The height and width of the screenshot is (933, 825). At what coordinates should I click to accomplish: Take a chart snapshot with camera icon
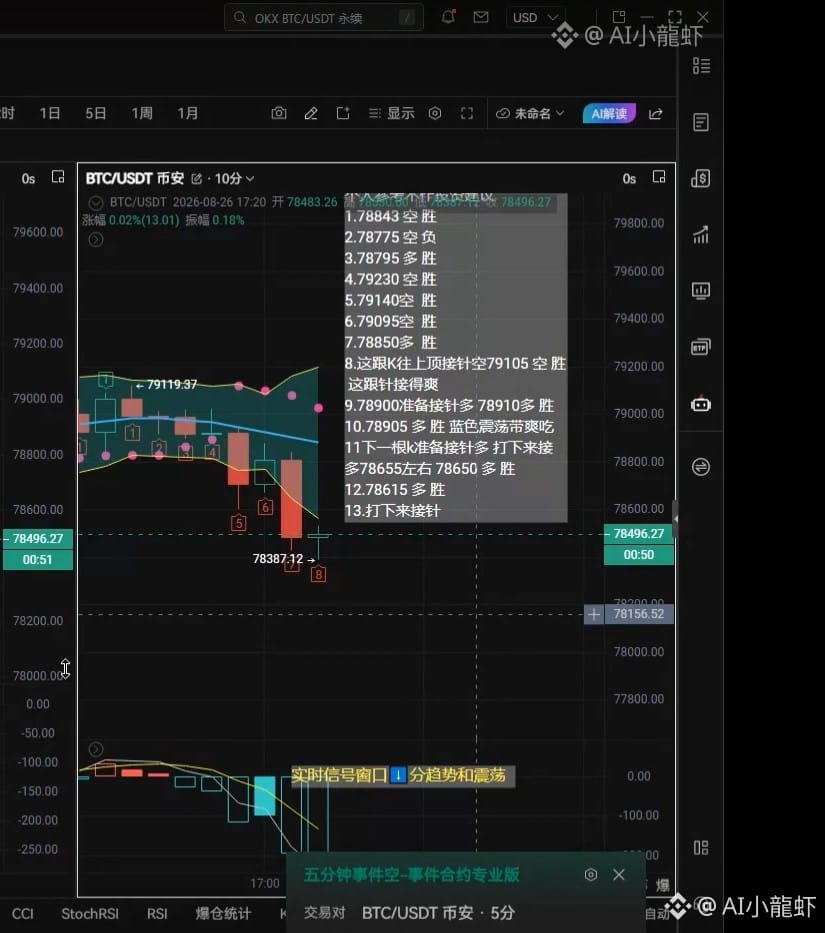[279, 113]
